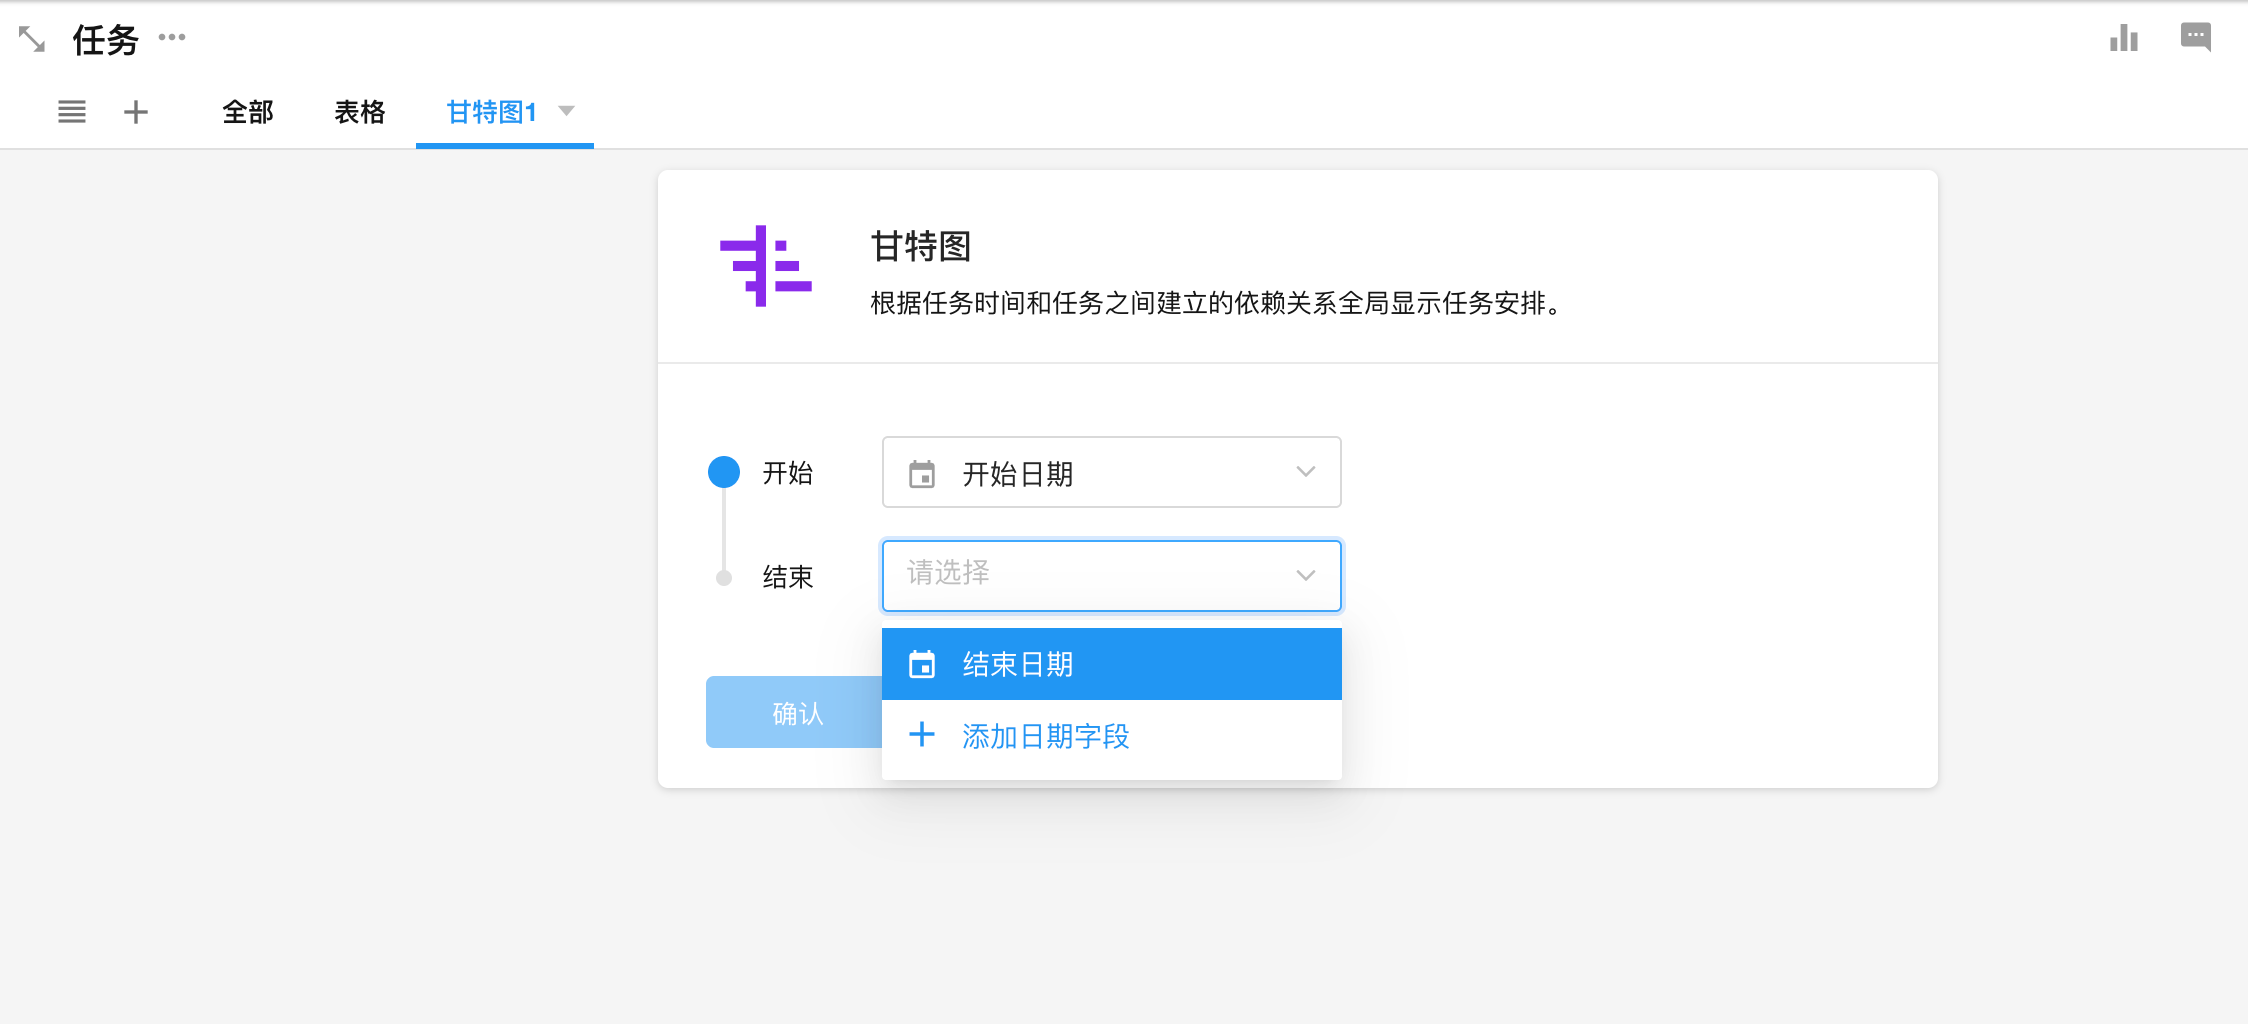Click the purple Gantt chart logo
The width and height of the screenshot is (2248, 1024).
(765, 266)
